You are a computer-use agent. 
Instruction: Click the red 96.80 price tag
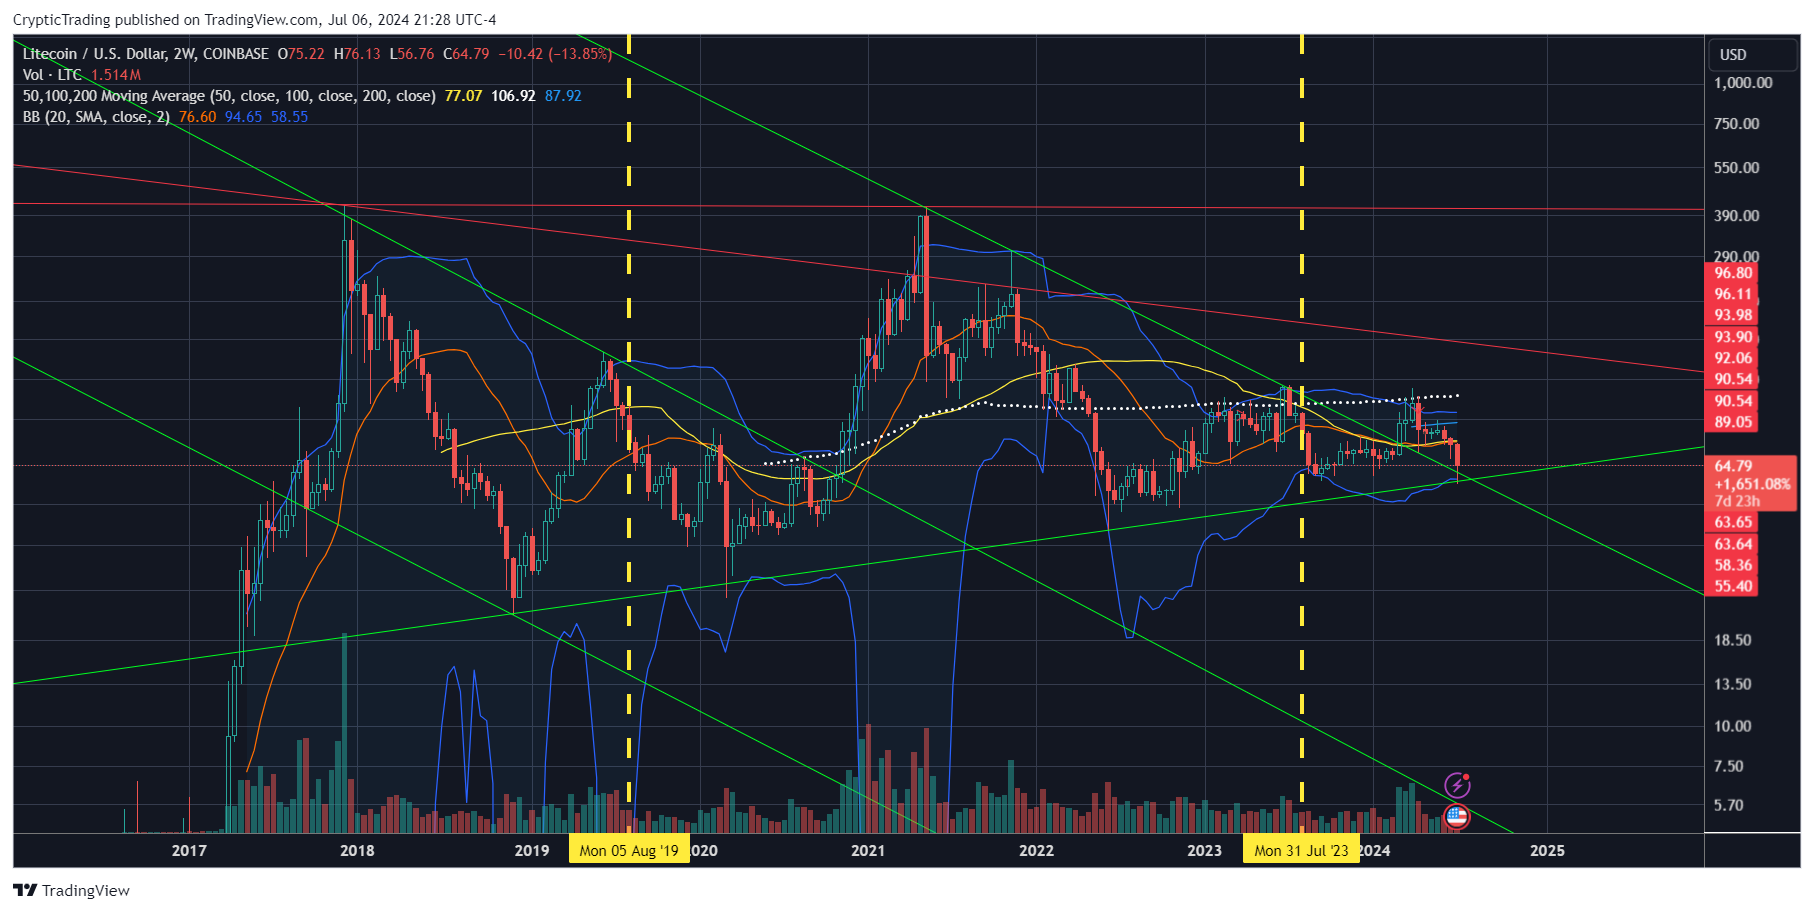1732,273
